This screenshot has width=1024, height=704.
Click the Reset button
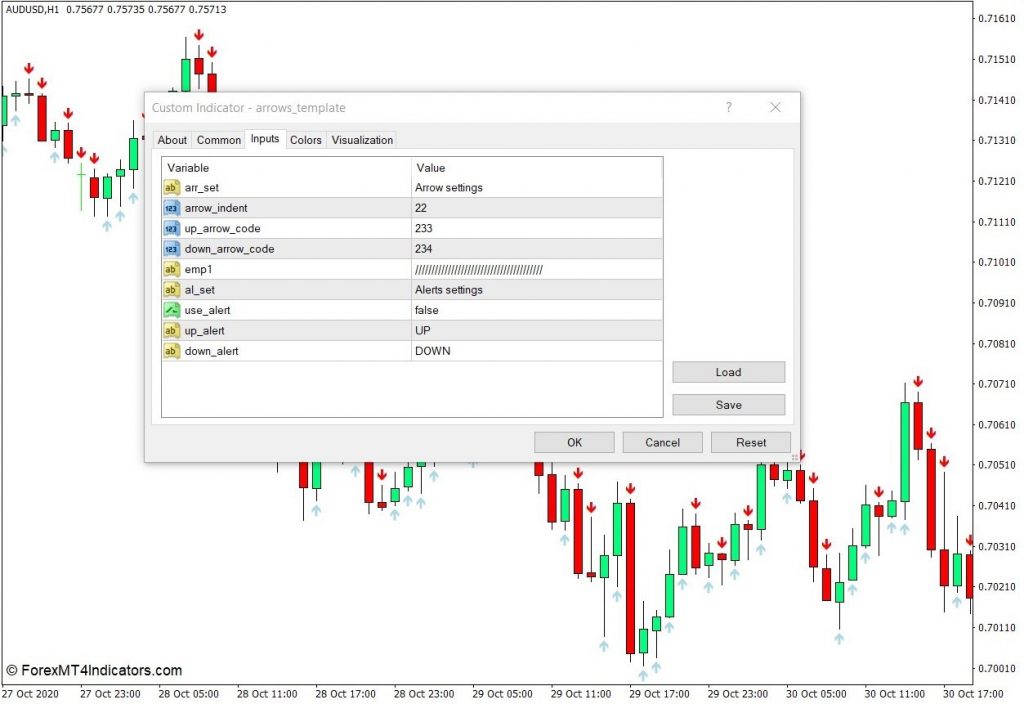pos(751,442)
